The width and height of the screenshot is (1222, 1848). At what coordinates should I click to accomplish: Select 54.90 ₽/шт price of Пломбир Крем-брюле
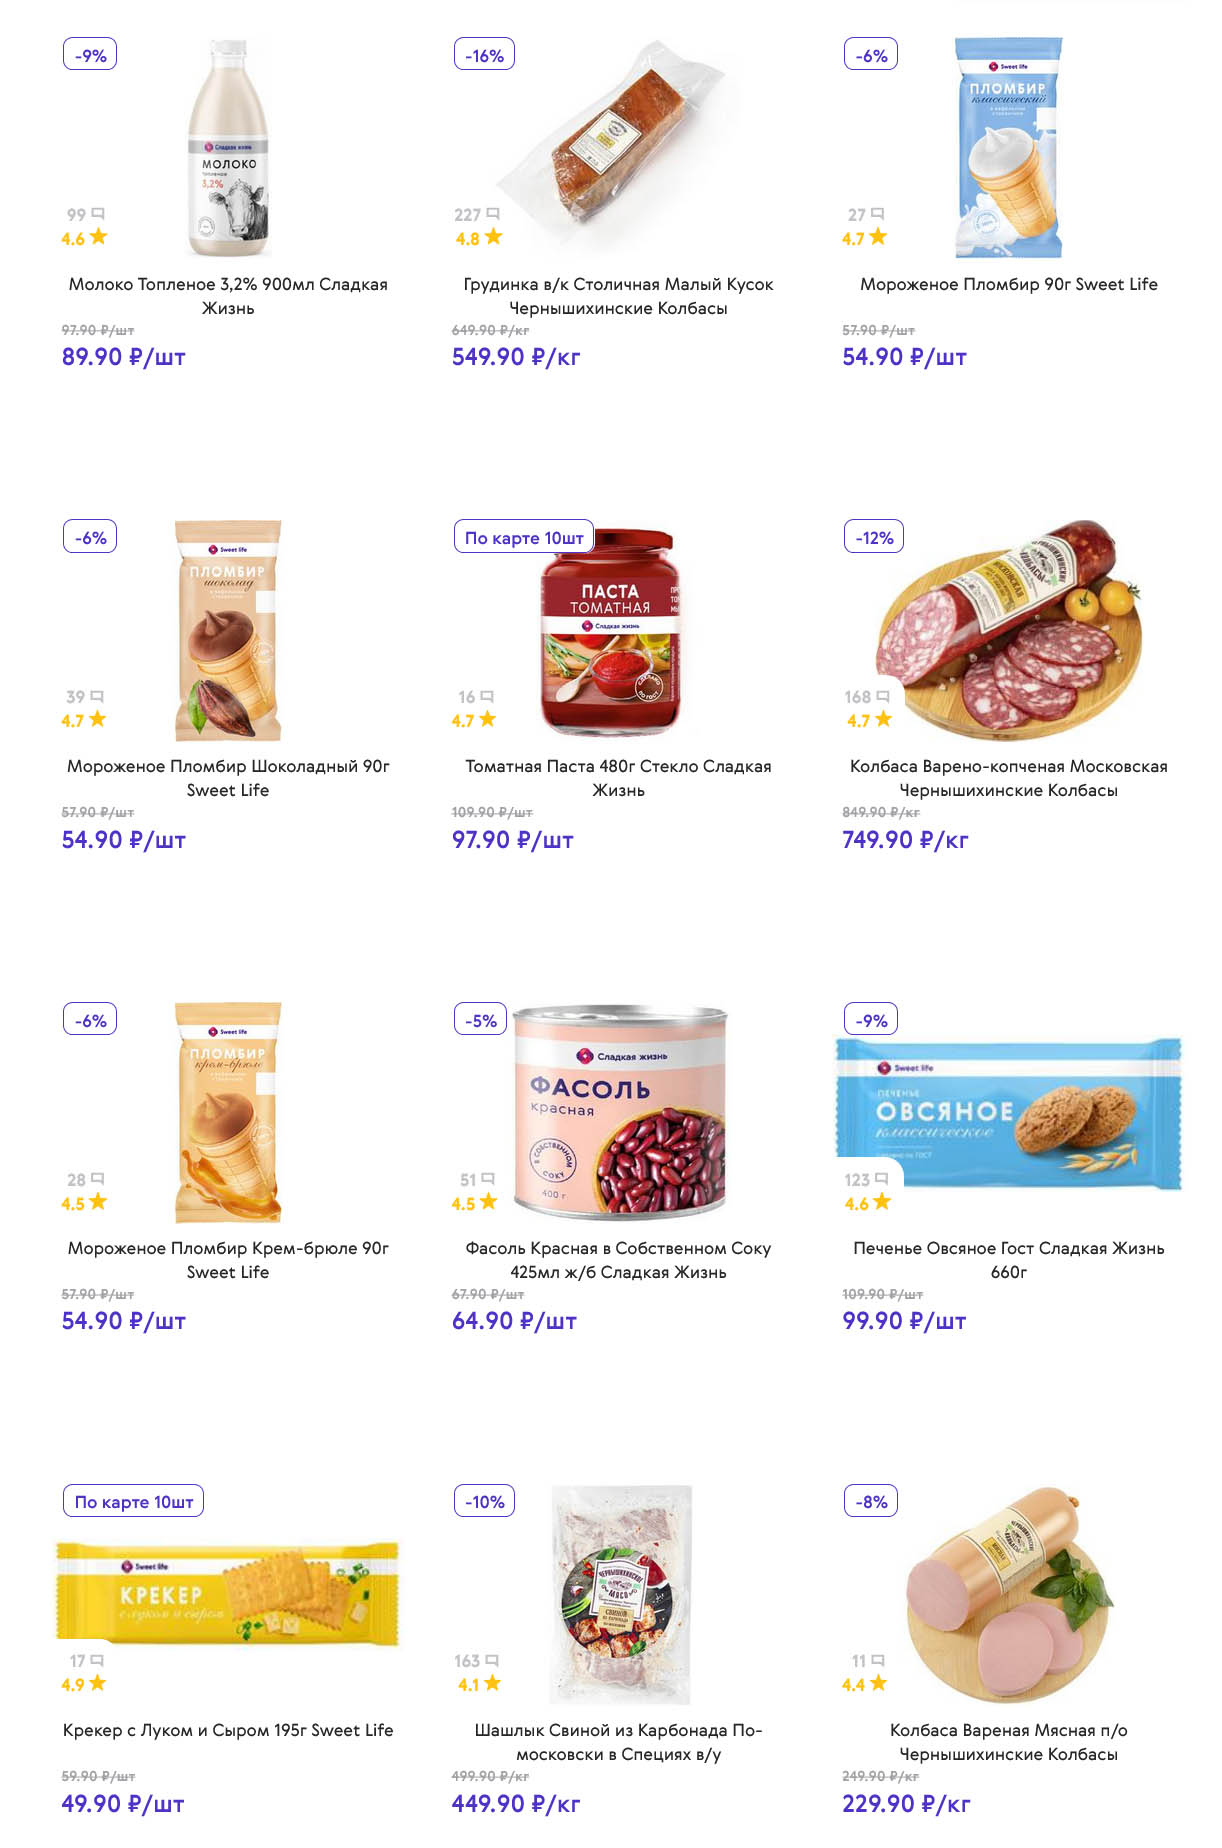(124, 1321)
